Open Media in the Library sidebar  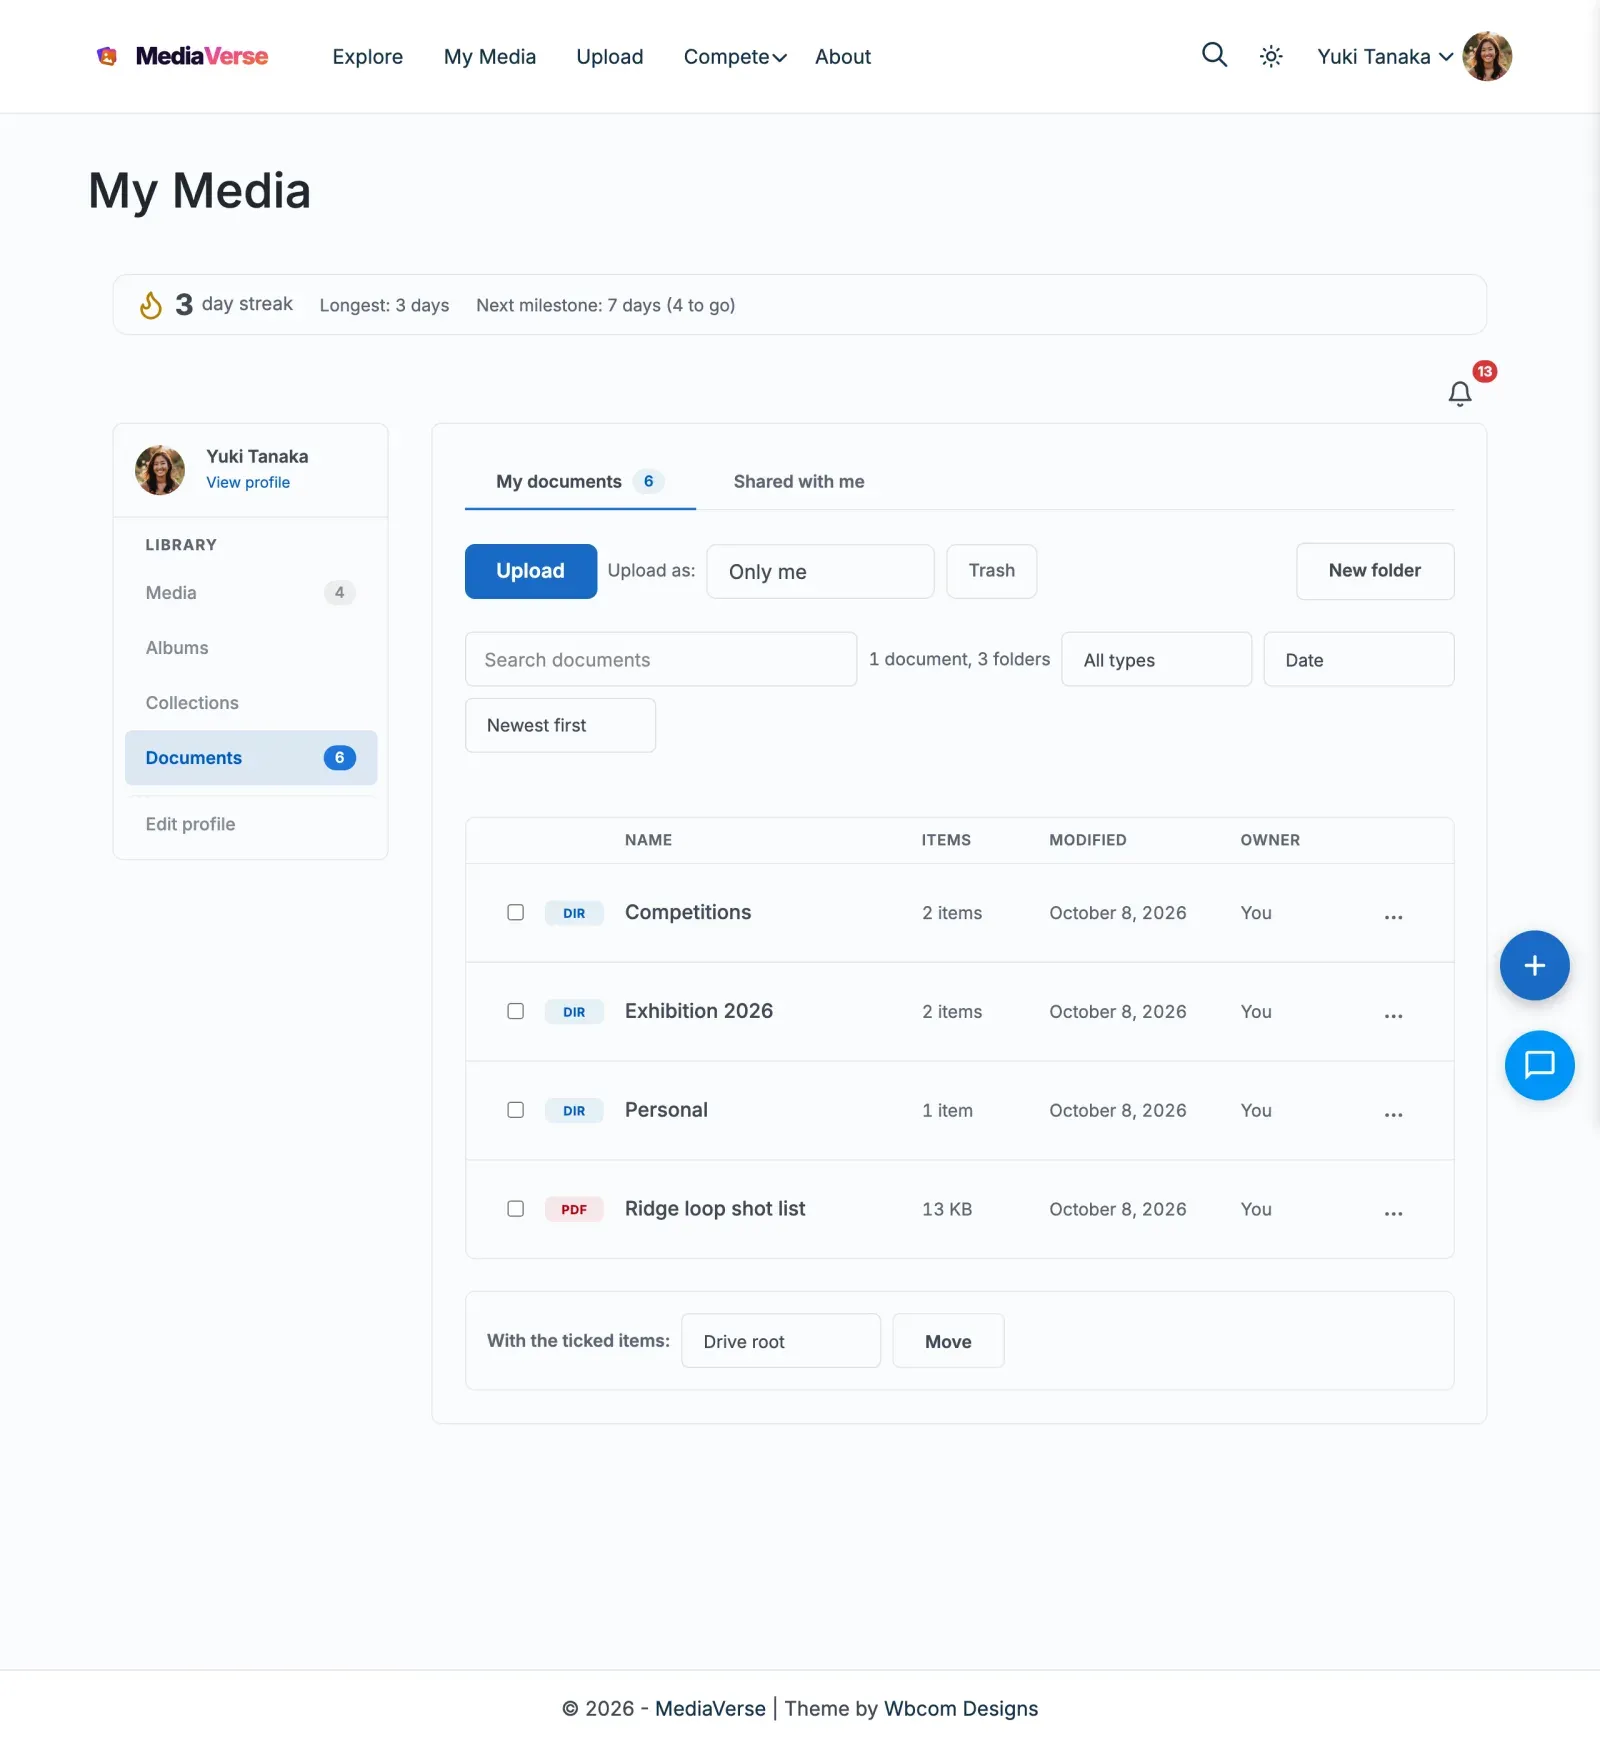(251, 593)
